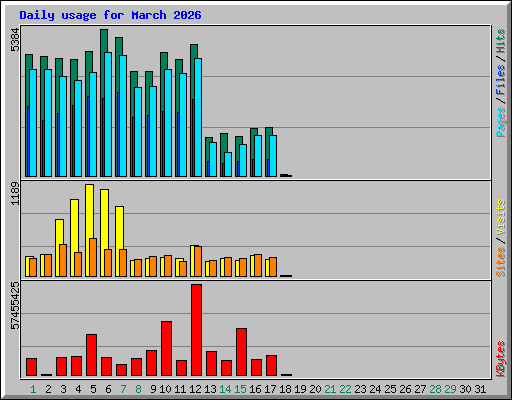Click the "KBytes" legend label
512x400 pixels.
pos(501,359)
